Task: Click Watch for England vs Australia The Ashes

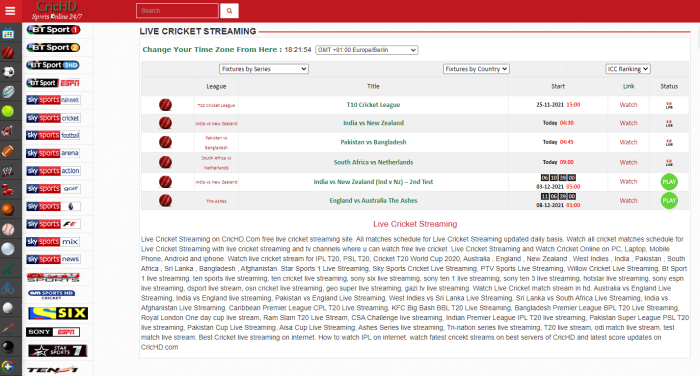Action: tap(628, 201)
